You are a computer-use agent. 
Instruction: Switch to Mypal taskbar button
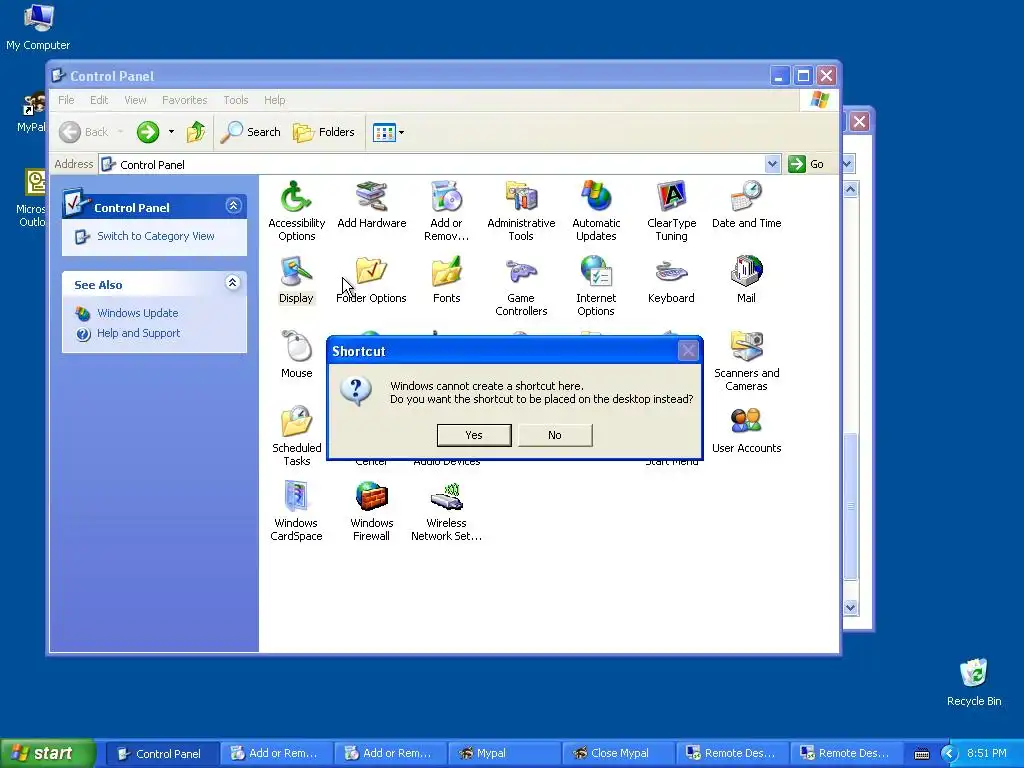pyautogui.click(x=504, y=753)
